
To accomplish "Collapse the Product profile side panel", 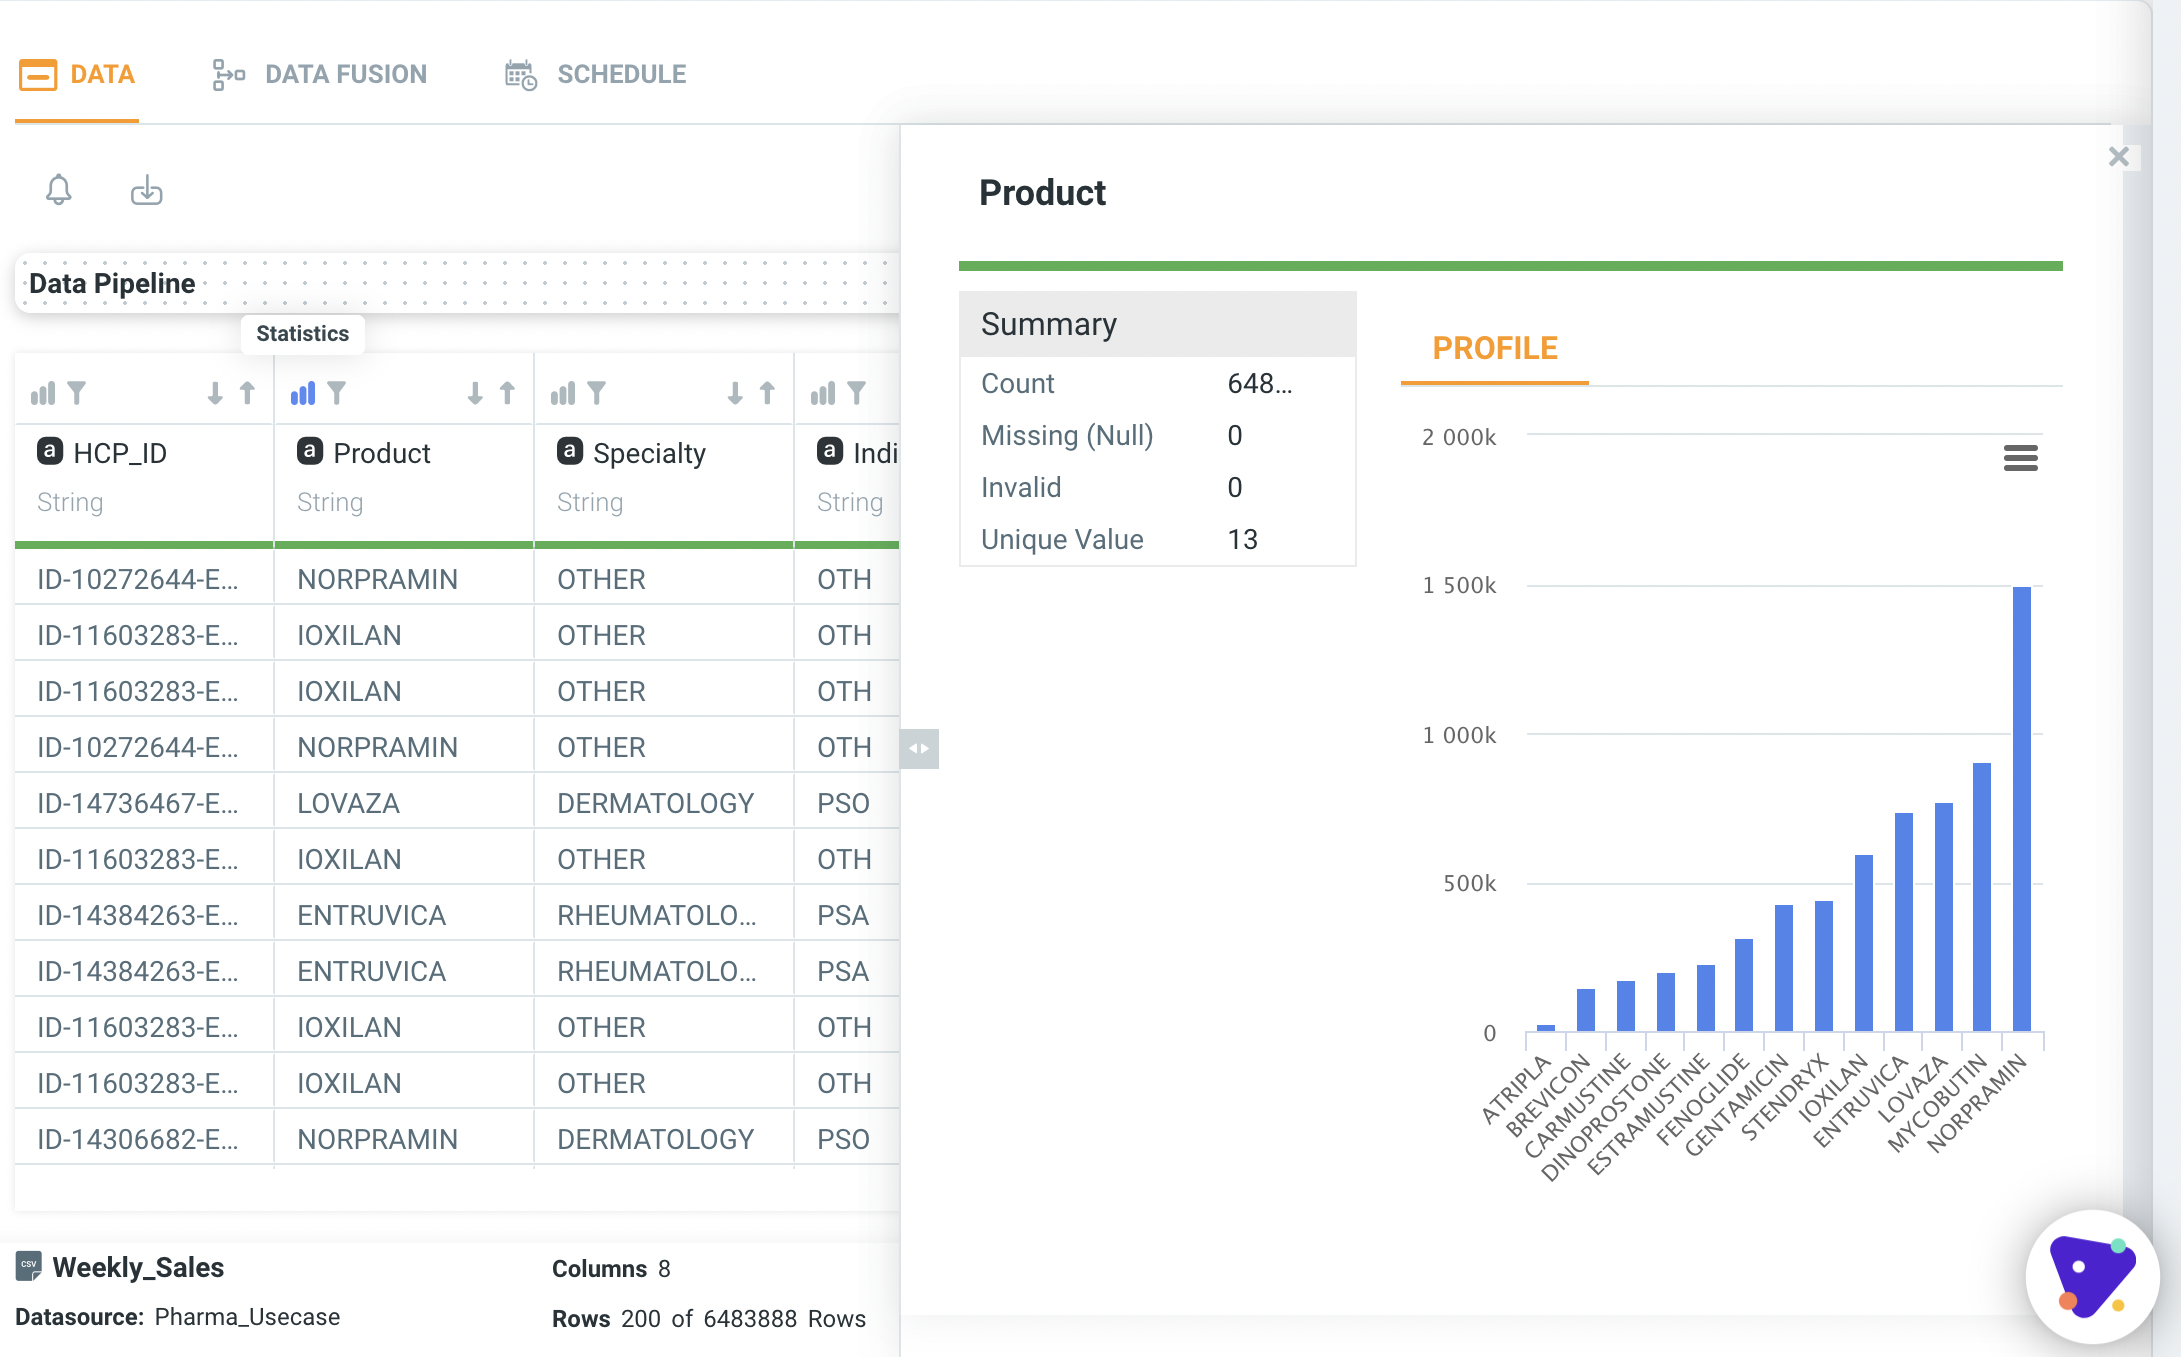I will tap(919, 748).
